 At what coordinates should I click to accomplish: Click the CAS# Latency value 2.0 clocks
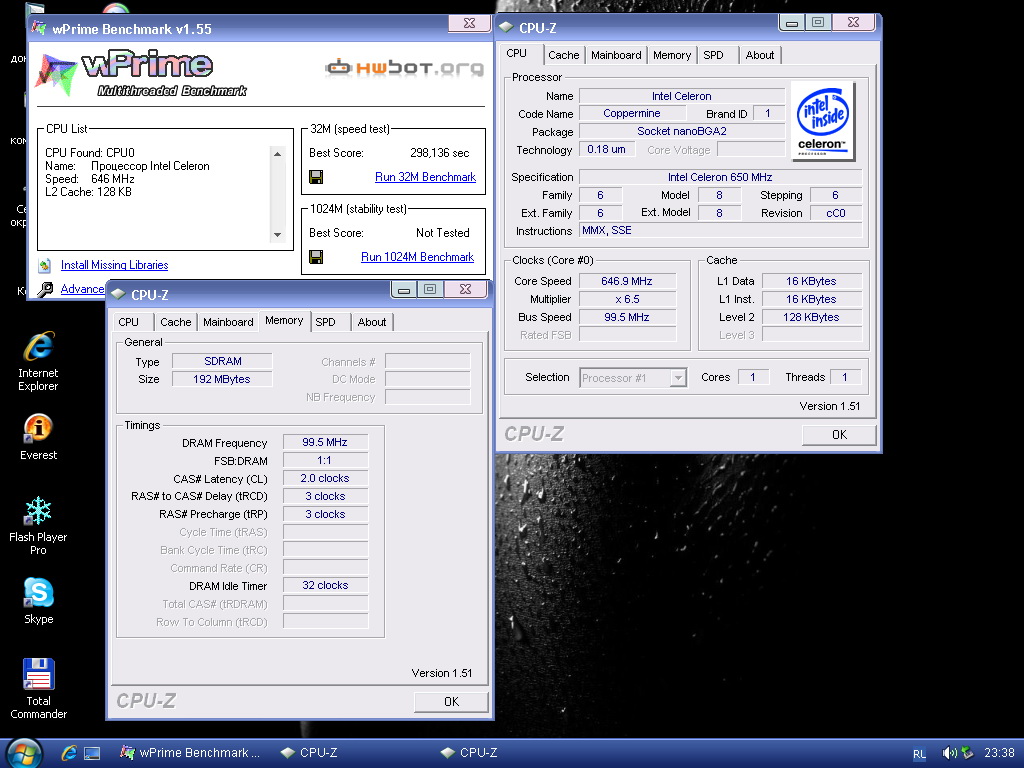(x=325, y=479)
